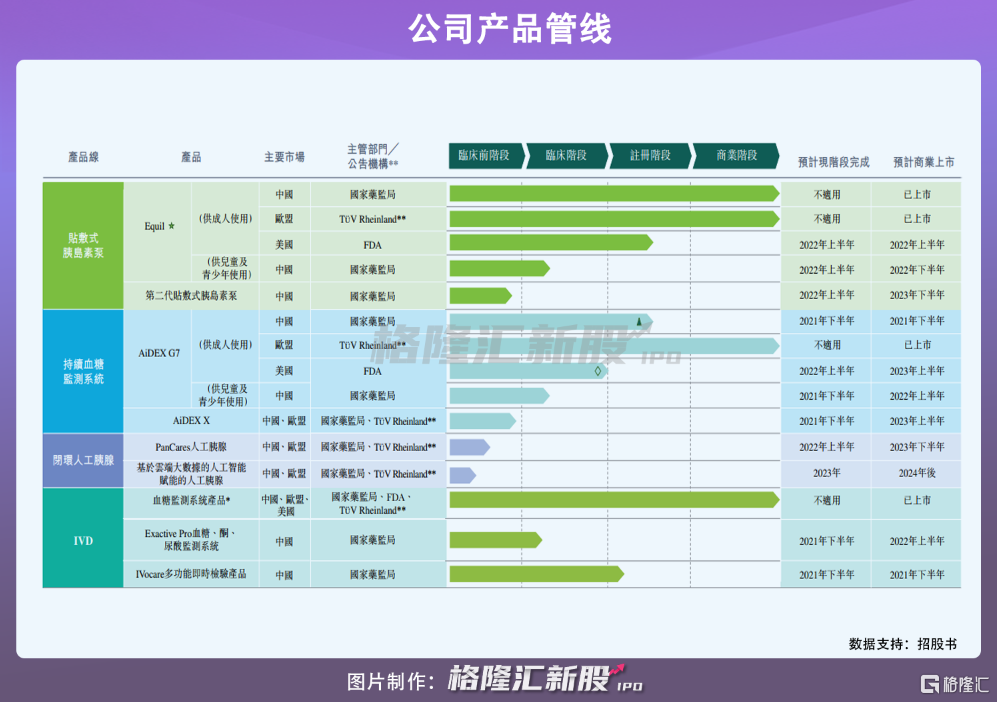The height and width of the screenshot is (702, 997).
Task: Click the 格隆汇新股 IPO logo in footer
Action: pyautogui.click(x=545, y=680)
